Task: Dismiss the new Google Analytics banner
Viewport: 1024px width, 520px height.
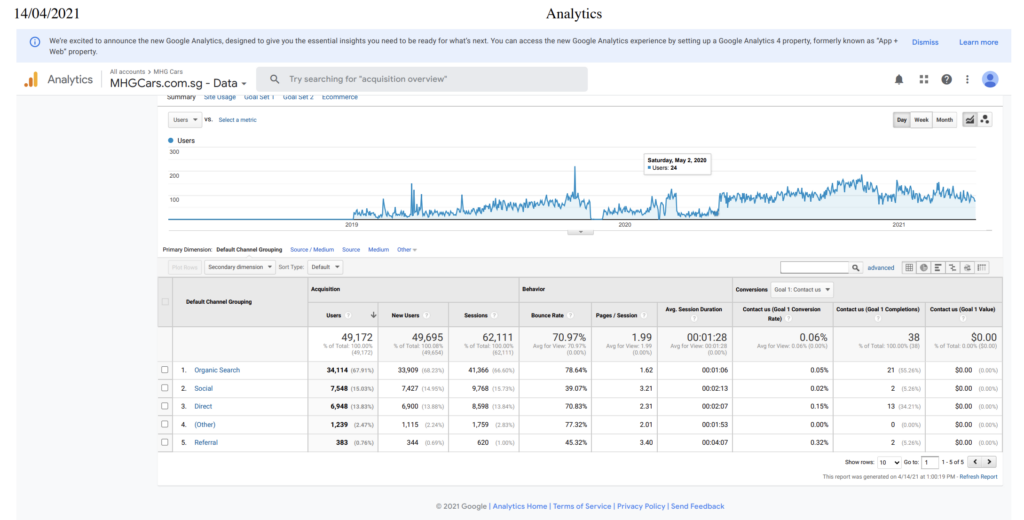Action: click(925, 42)
